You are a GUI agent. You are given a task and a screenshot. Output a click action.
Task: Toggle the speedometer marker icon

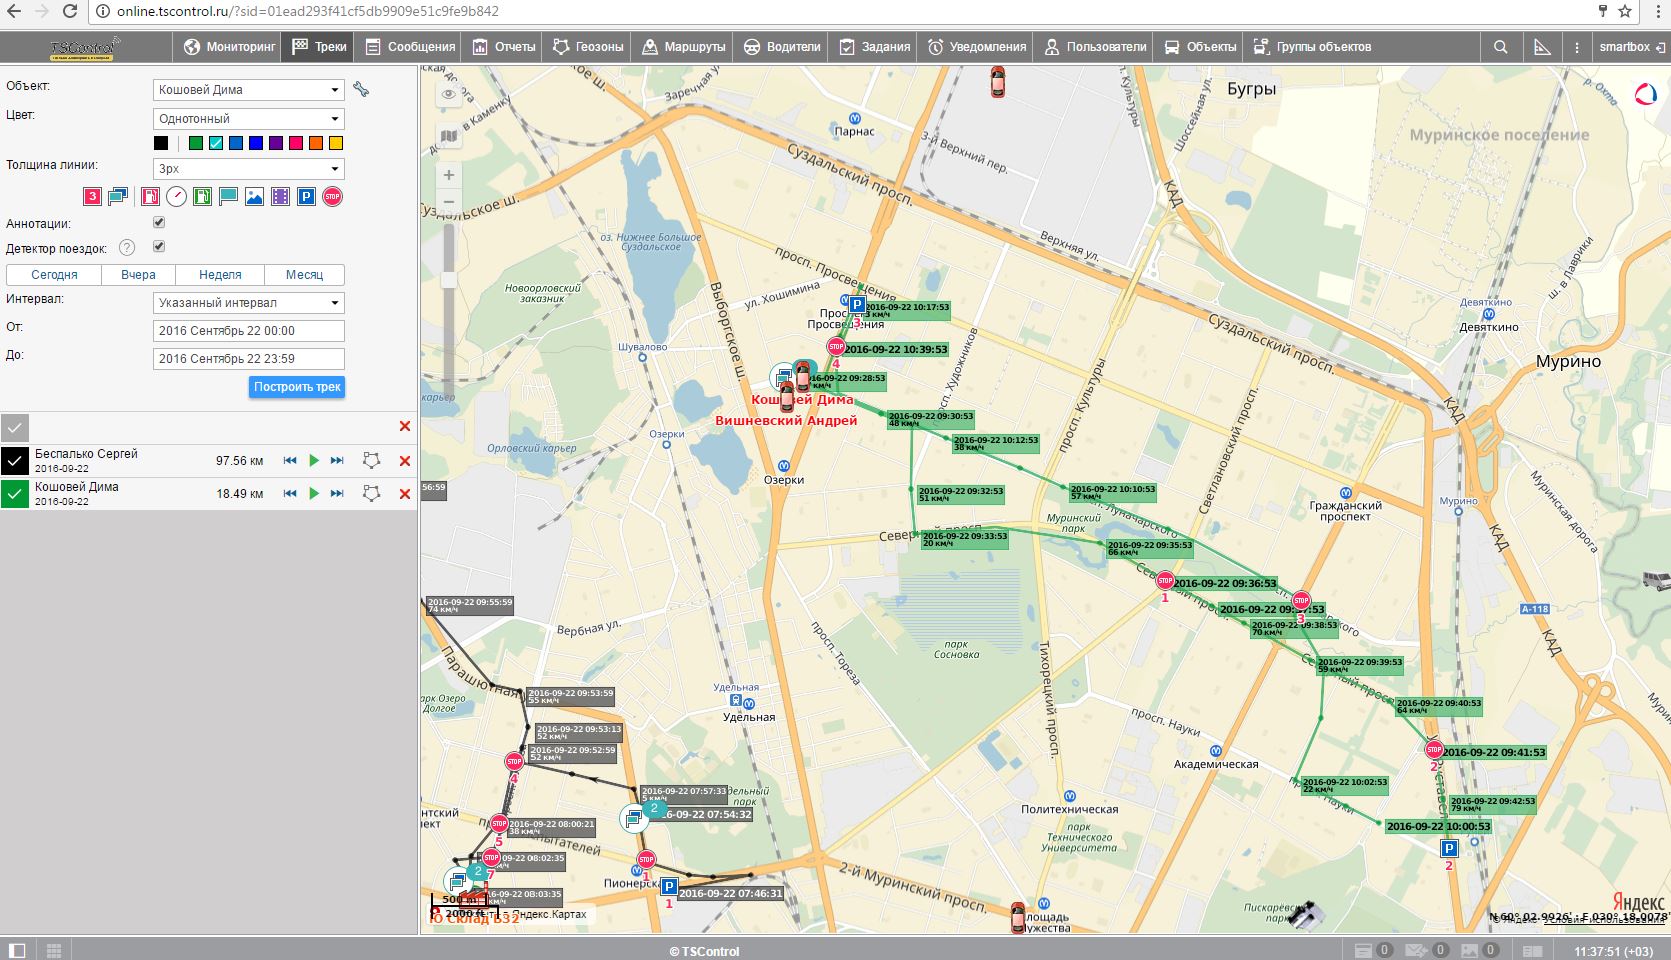tap(176, 197)
